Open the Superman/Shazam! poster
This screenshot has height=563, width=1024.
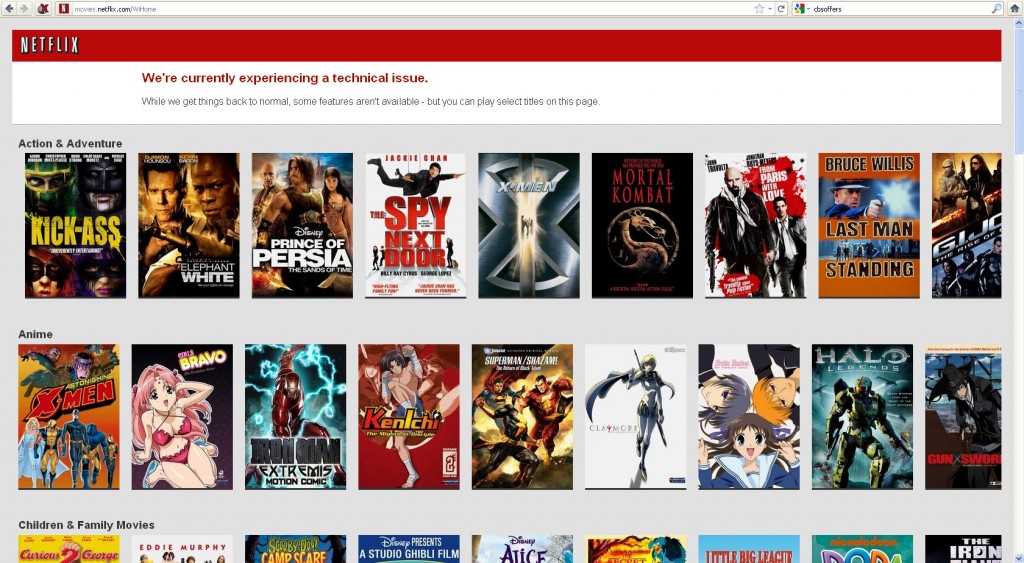522,417
